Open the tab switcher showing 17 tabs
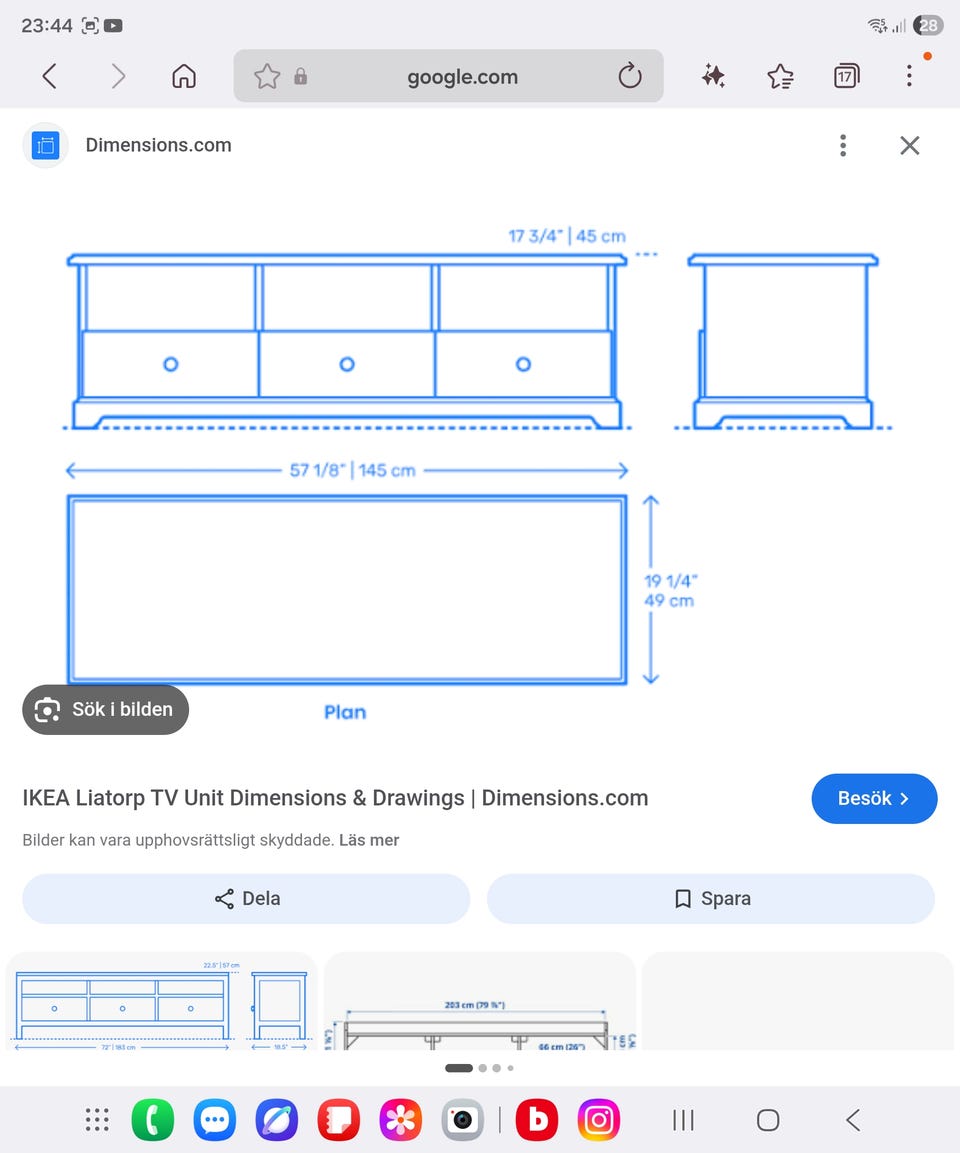The image size is (960, 1153). [847, 76]
